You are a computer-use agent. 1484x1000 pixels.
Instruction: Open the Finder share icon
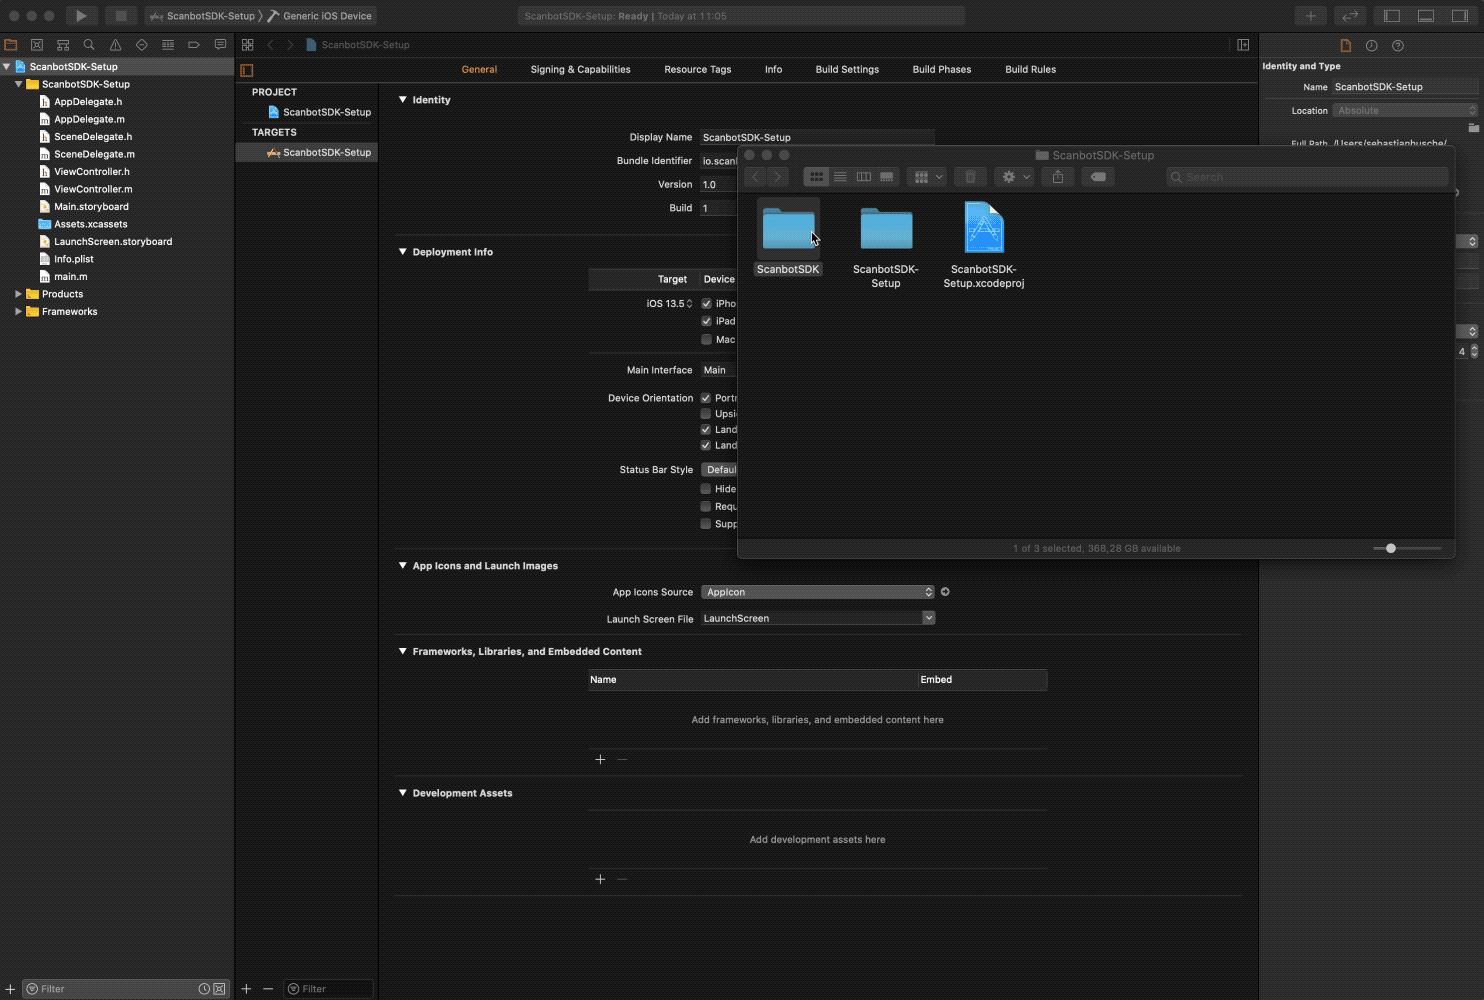coord(1057,176)
